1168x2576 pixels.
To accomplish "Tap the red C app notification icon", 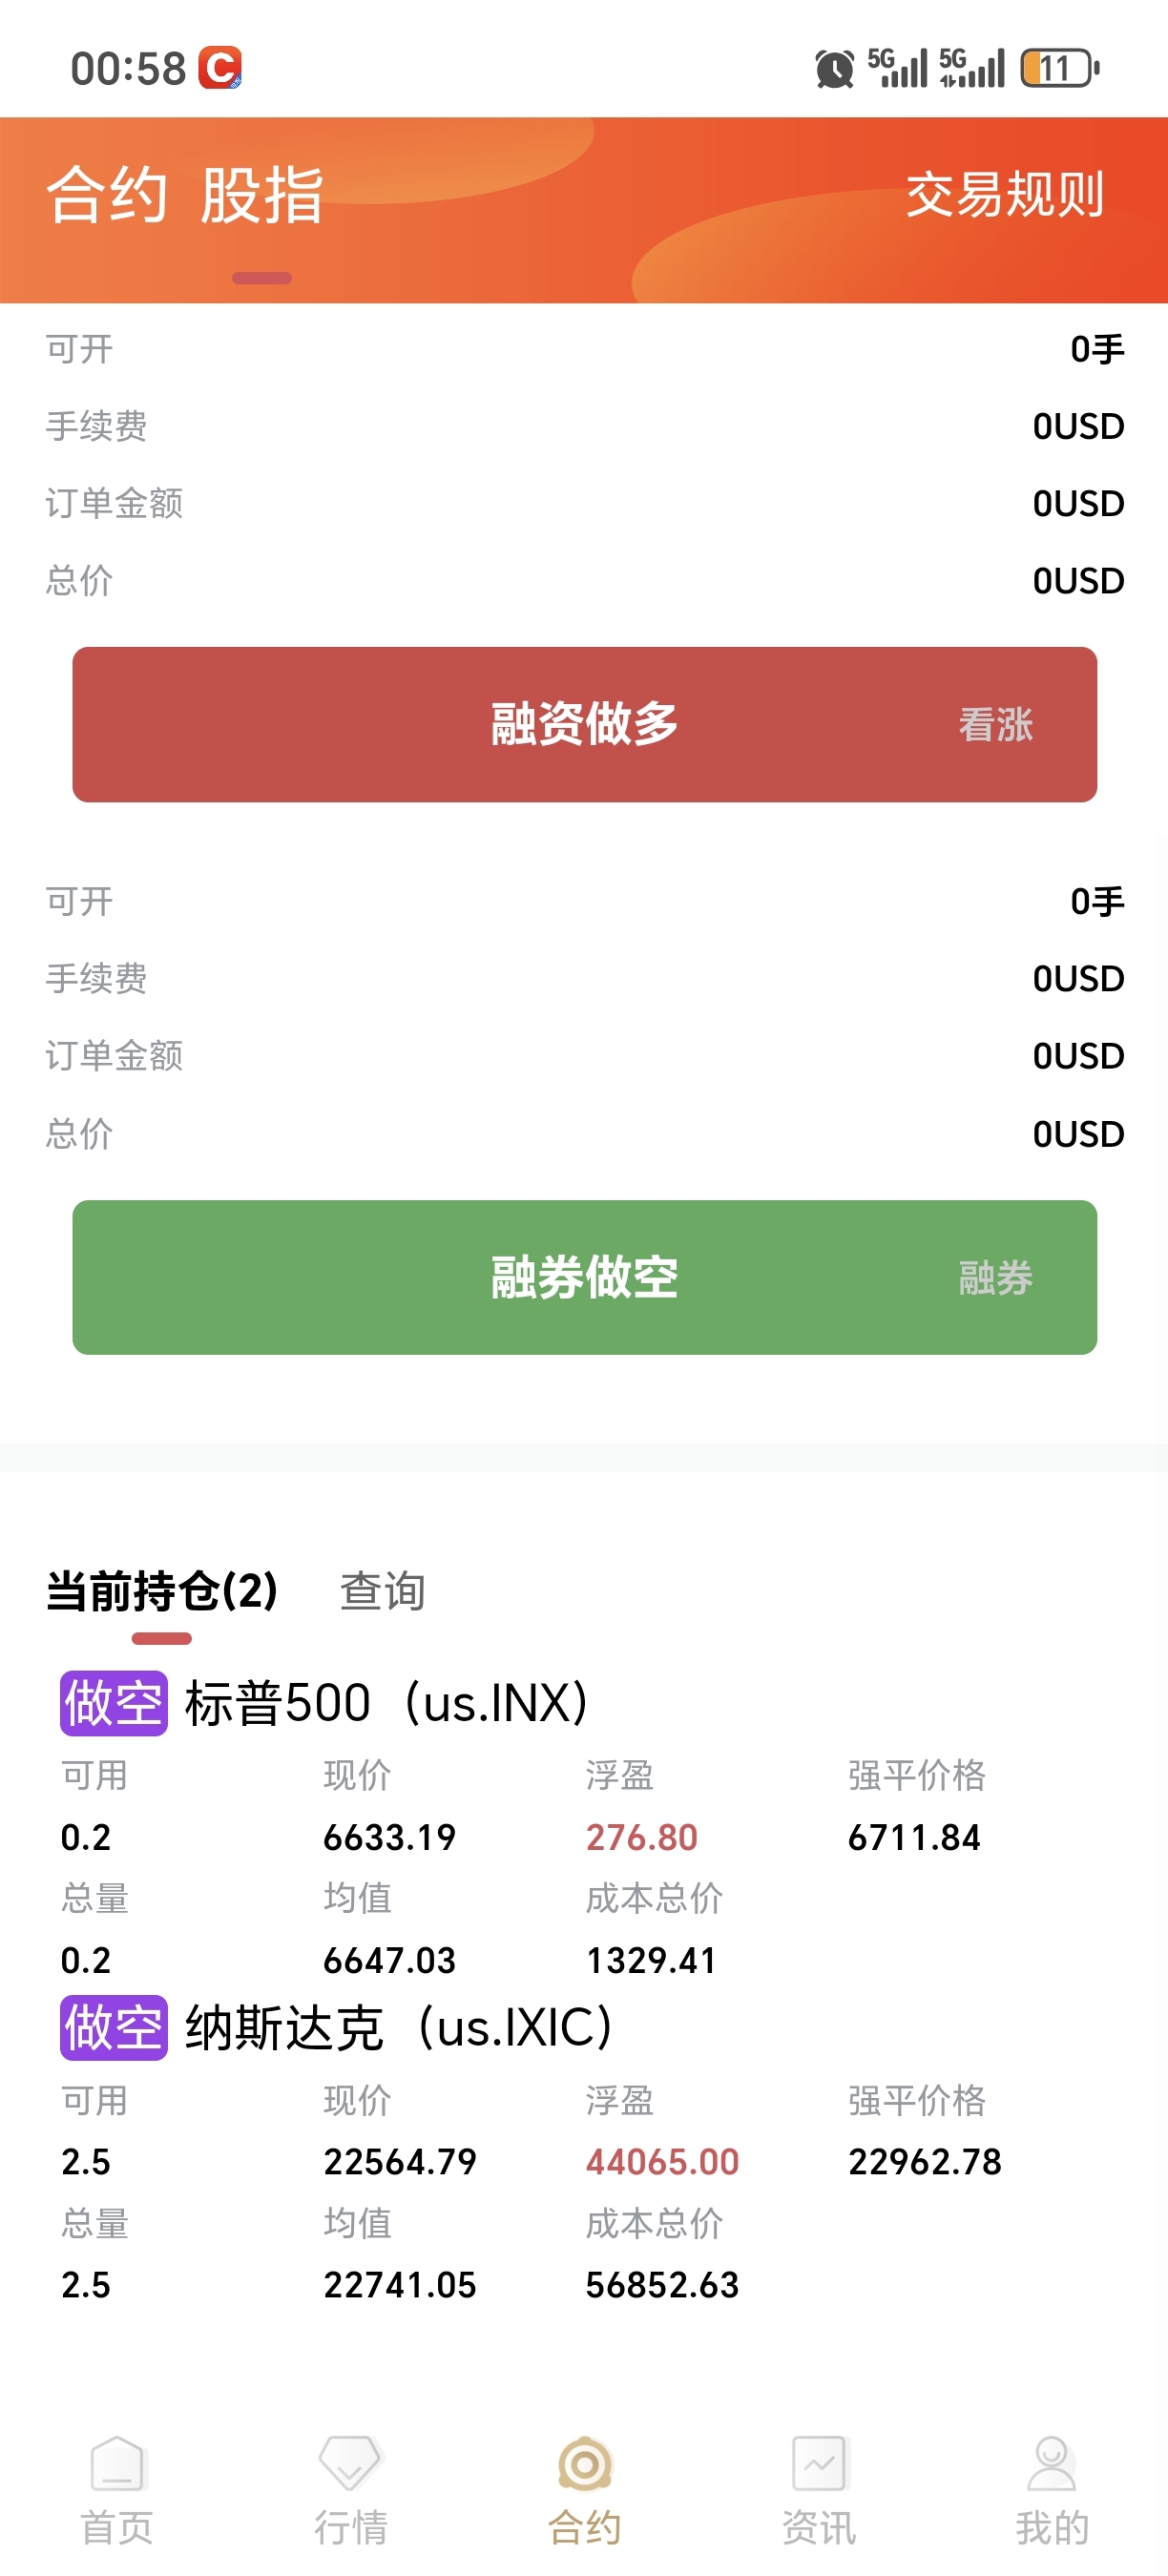I will (x=220, y=68).
